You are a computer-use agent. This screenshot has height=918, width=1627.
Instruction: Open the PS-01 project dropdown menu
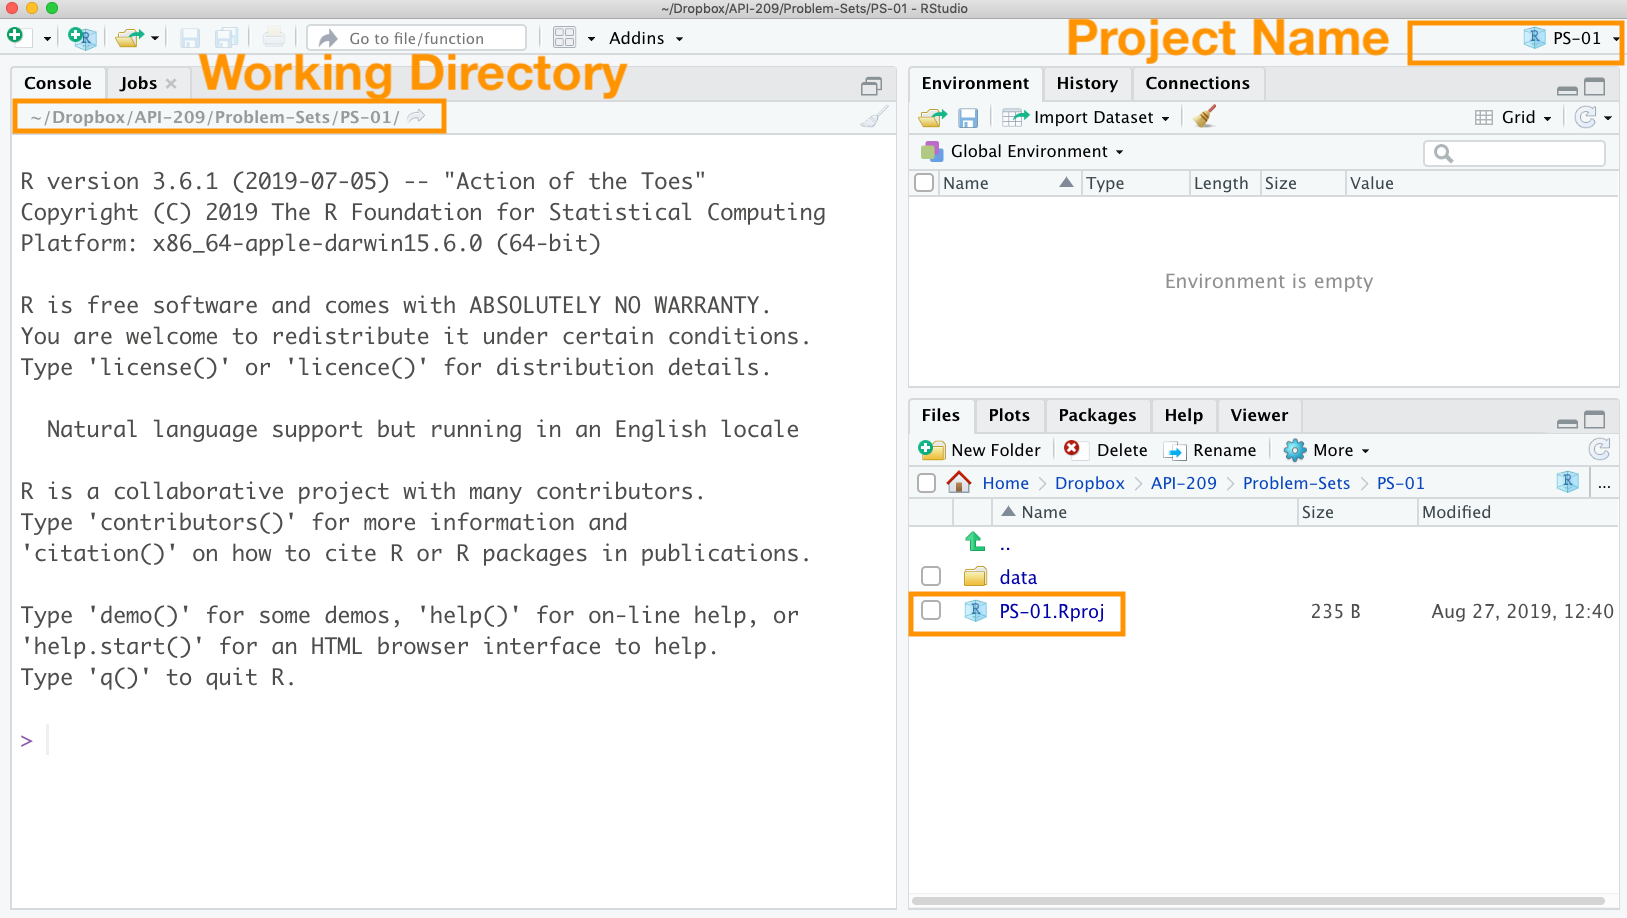click(x=1574, y=38)
